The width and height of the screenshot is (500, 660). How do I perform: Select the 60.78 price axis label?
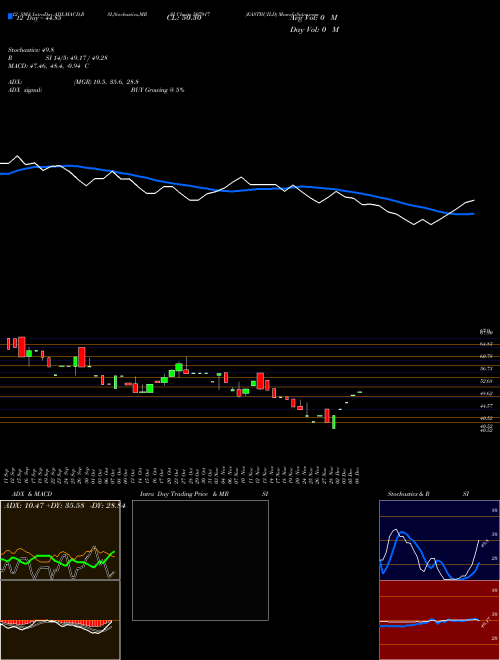[x=486, y=357]
